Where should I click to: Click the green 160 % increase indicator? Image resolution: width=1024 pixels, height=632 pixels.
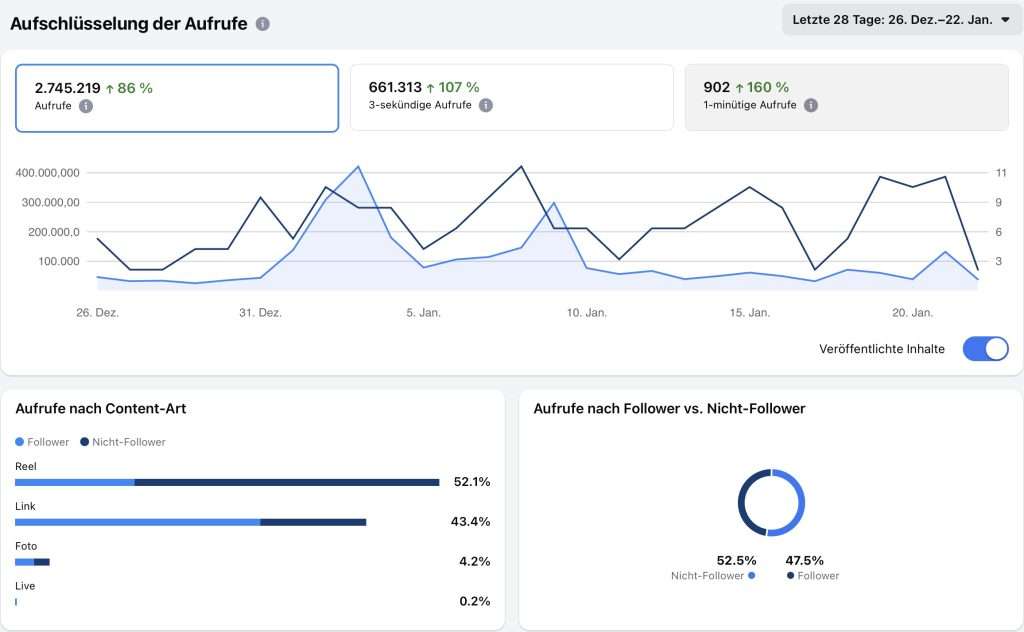(x=762, y=87)
